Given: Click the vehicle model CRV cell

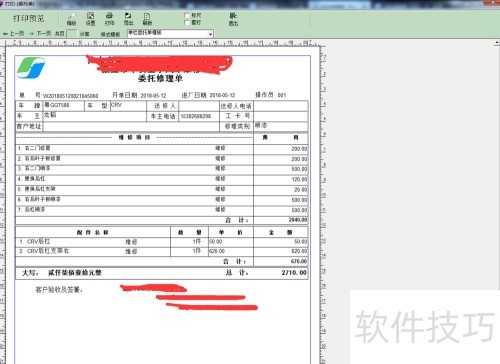Looking at the screenshot, I should click(128, 106).
